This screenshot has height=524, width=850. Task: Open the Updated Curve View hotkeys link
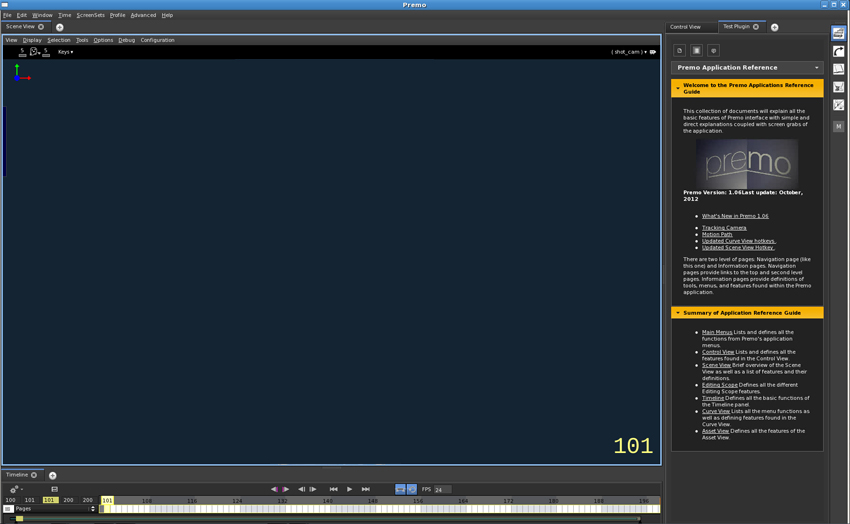(x=739, y=241)
